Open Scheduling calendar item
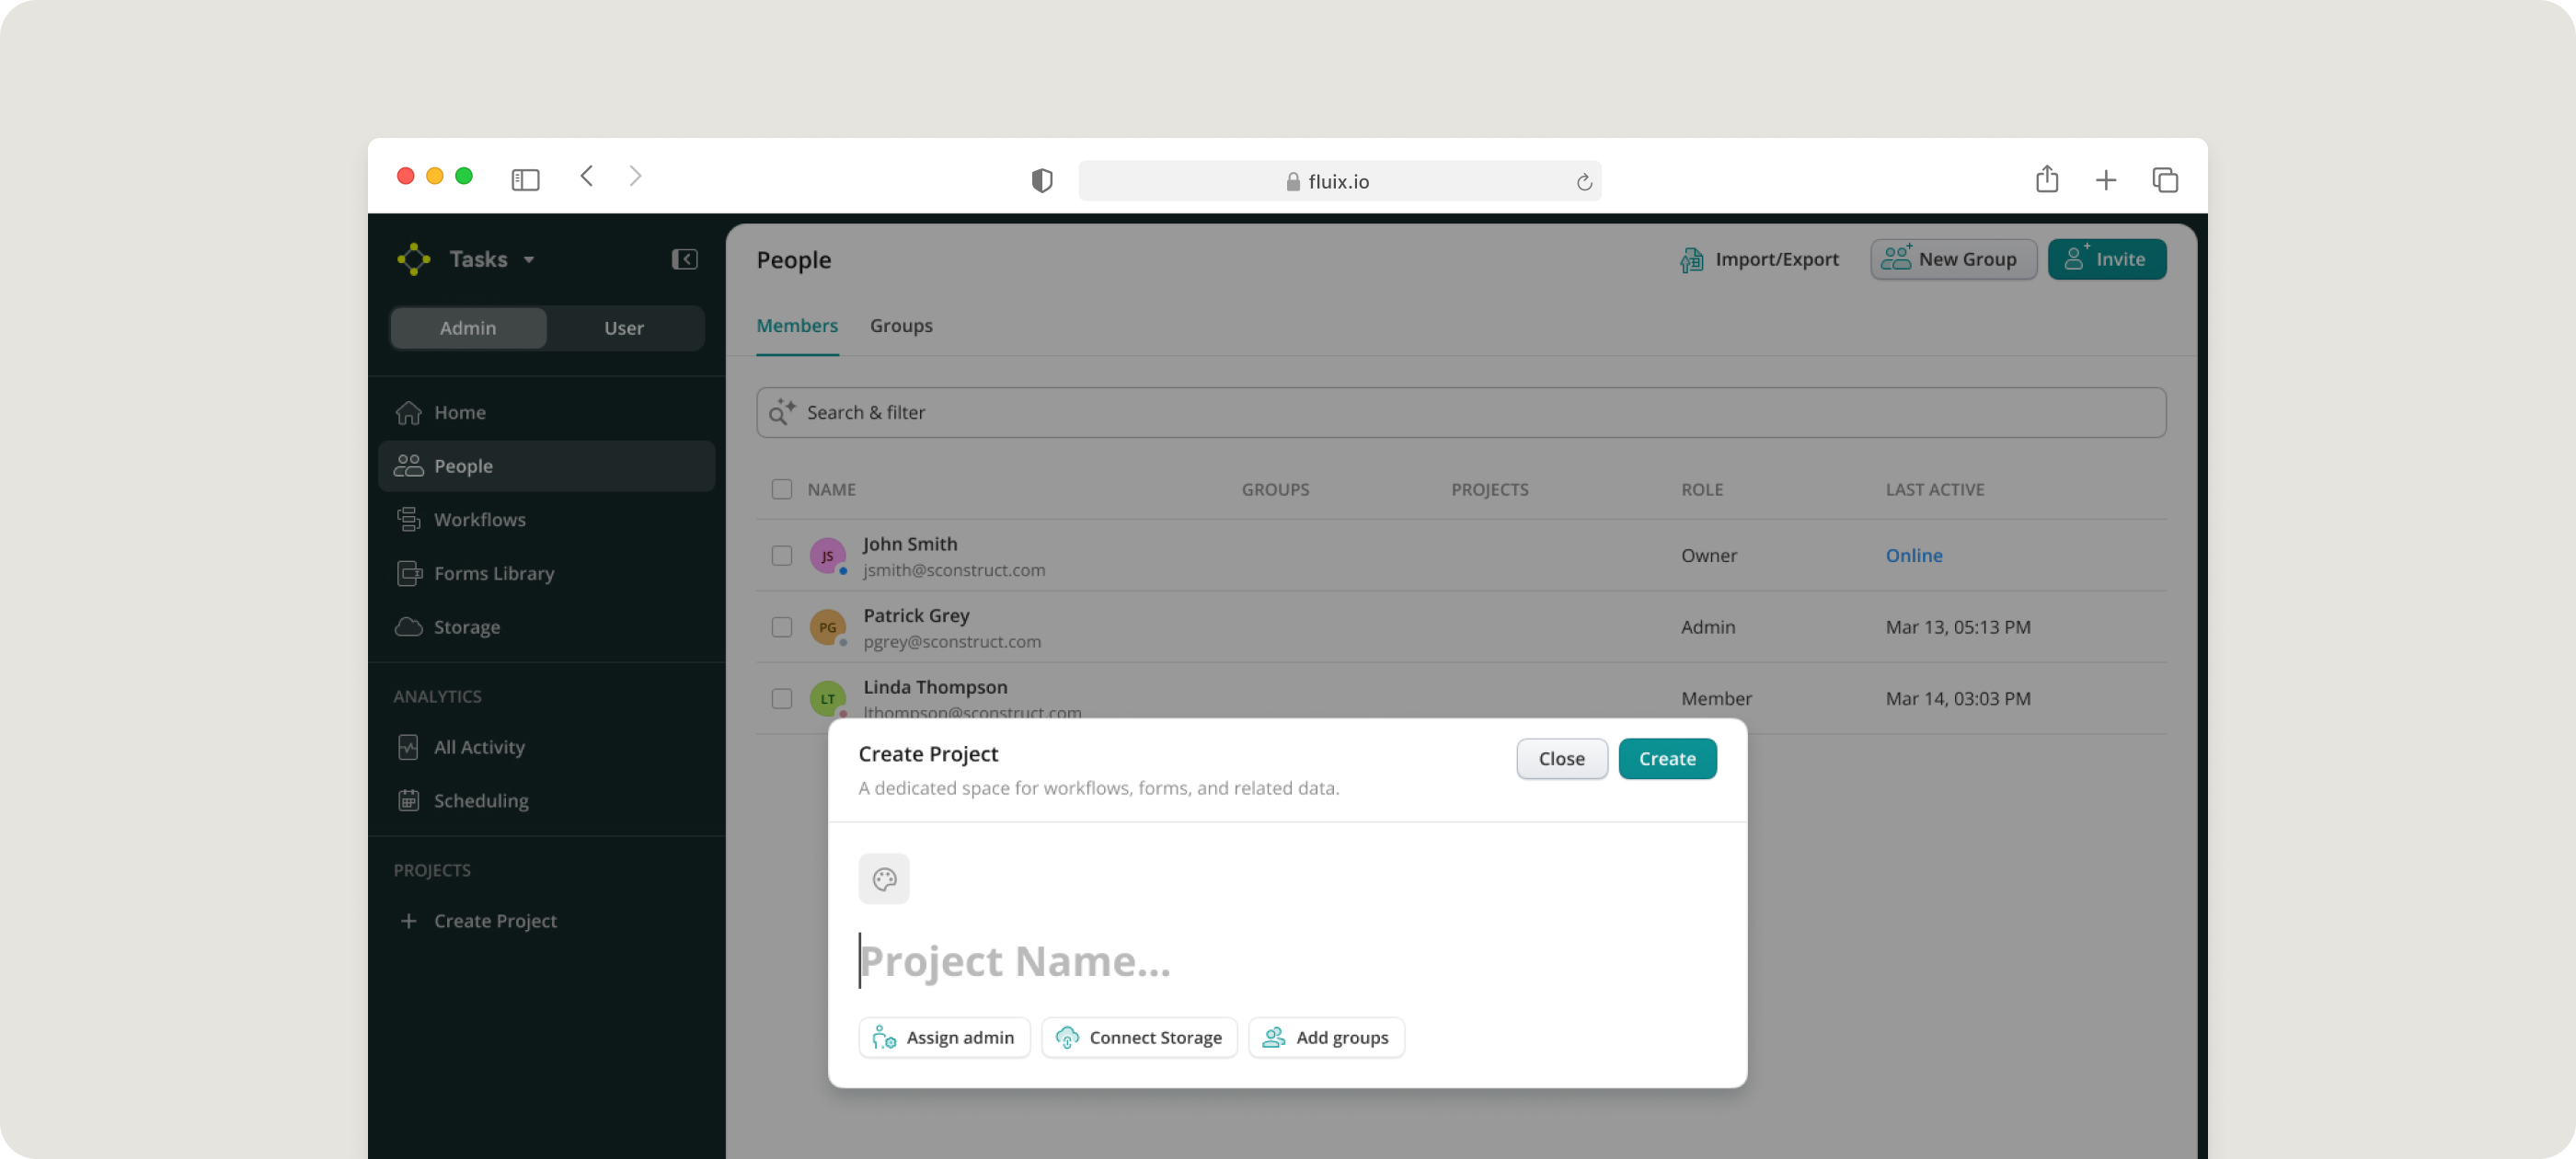2576x1159 pixels. click(480, 801)
